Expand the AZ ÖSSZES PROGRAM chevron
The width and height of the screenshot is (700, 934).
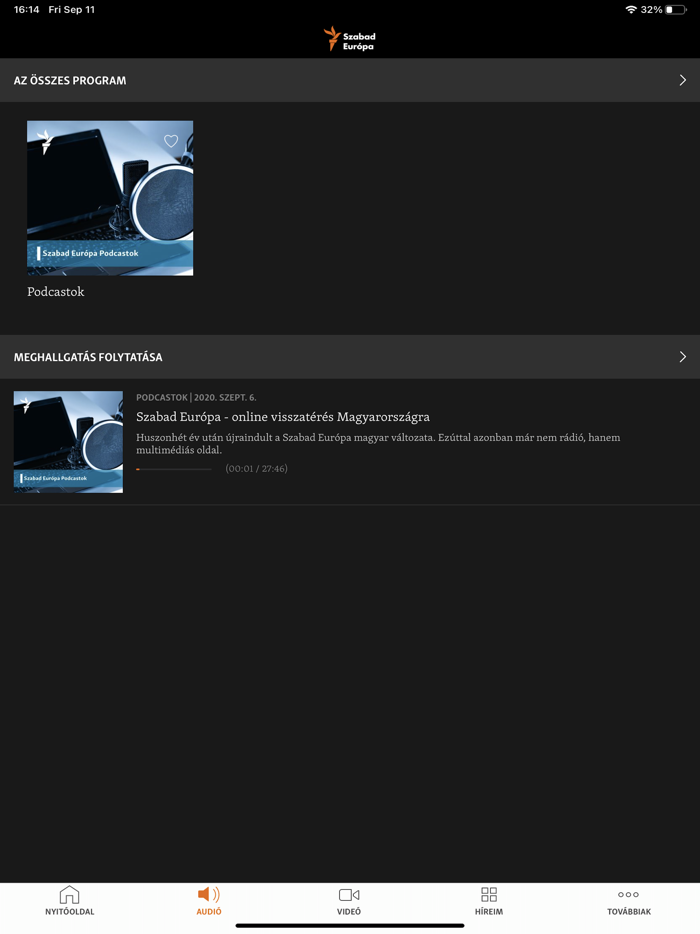click(683, 80)
